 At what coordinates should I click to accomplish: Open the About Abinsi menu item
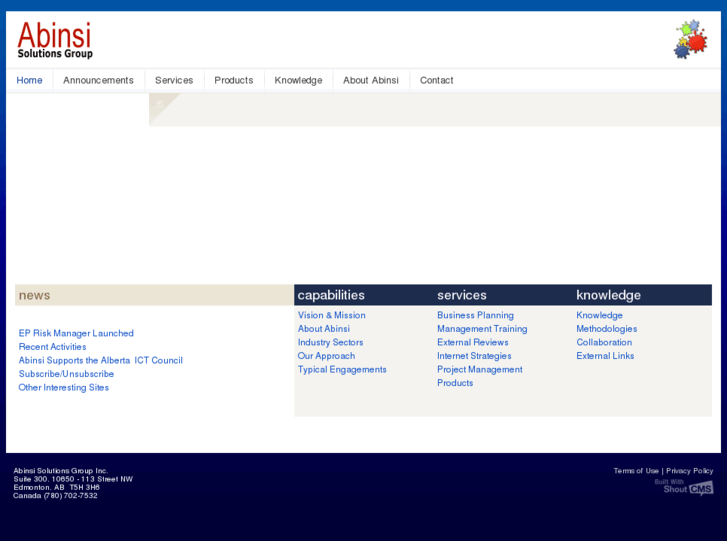tap(370, 80)
